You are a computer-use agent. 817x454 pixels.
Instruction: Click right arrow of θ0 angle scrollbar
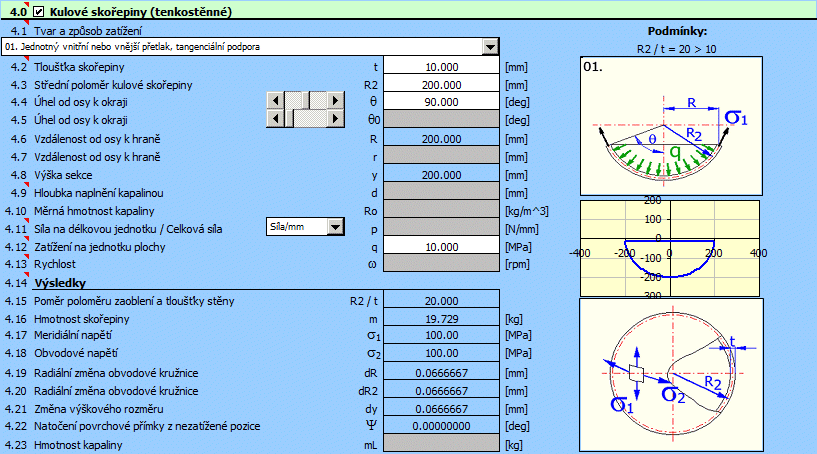[x=336, y=118]
